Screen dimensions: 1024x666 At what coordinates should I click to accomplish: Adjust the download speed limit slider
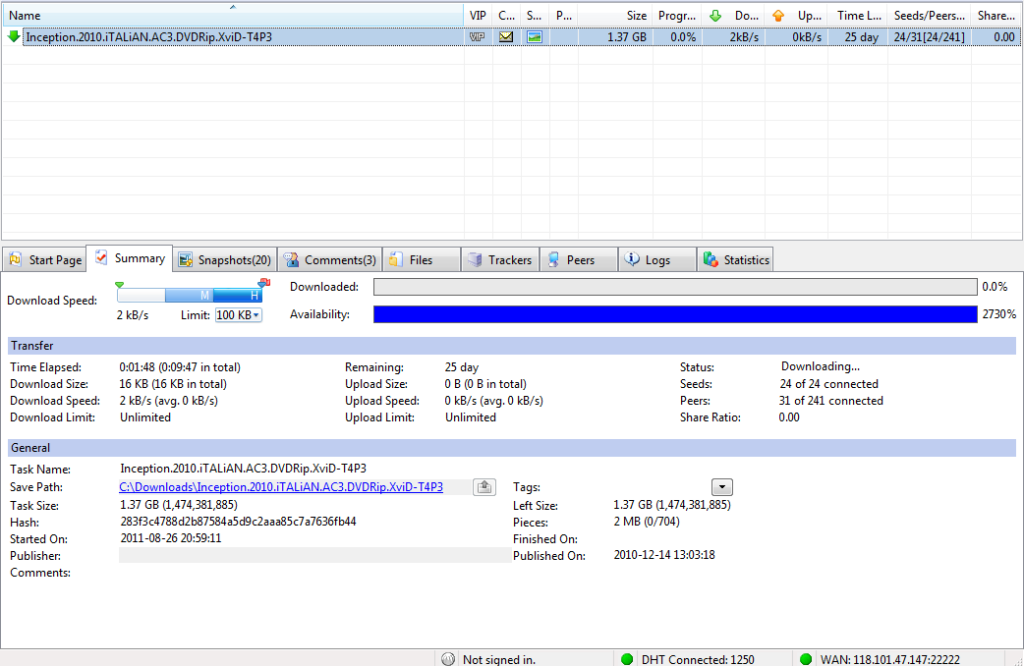(189, 296)
